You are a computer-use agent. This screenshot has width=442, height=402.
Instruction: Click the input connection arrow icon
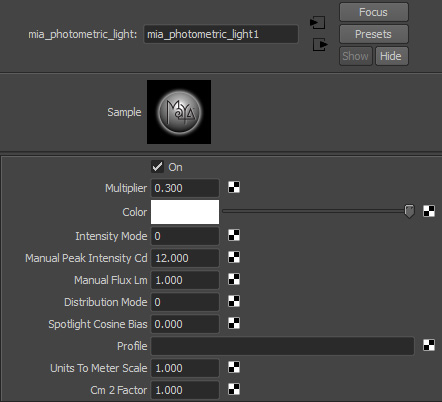tap(317, 23)
